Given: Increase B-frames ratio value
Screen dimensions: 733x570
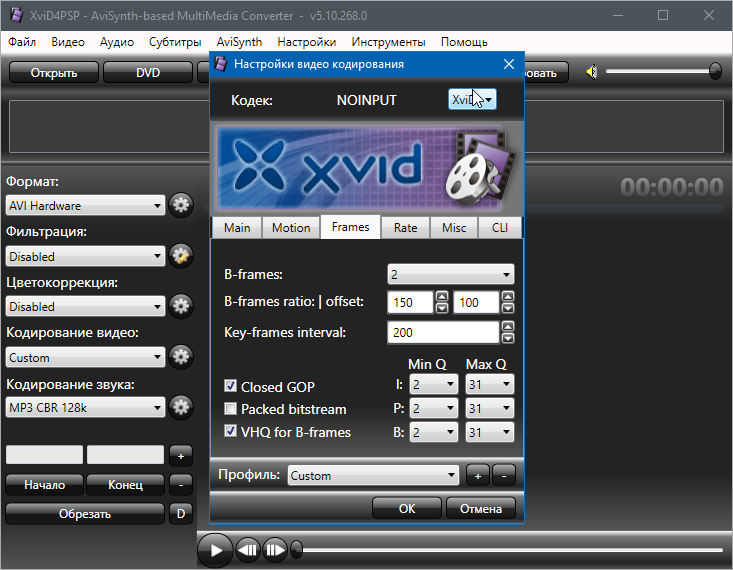Looking at the screenshot, I should [442, 296].
